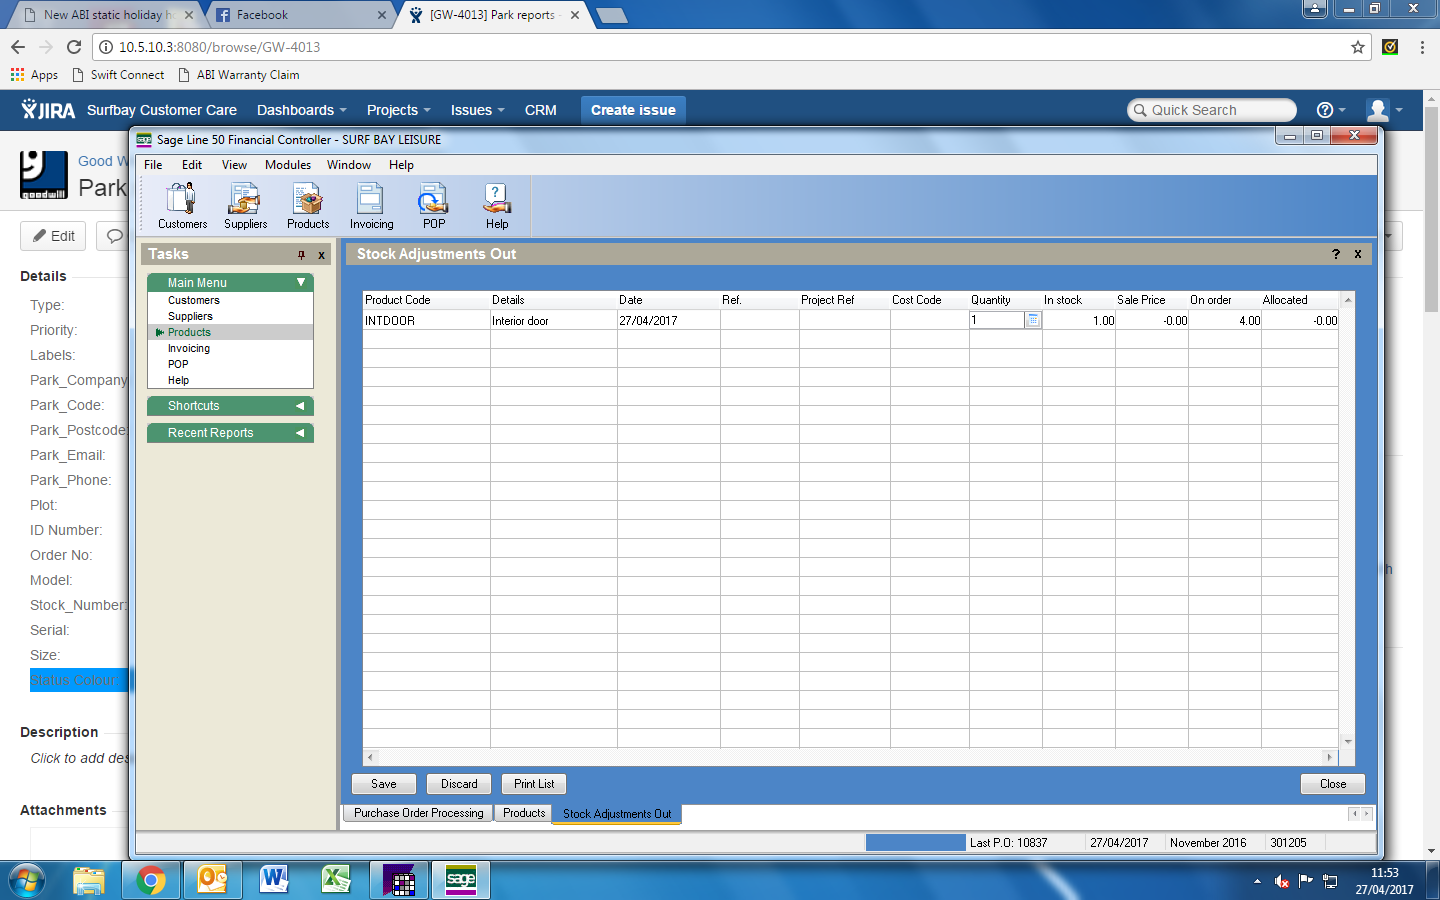Image resolution: width=1440 pixels, height=900 pixels.
Task: Select Invoicing in the Tasks list
Action: (x=189, y=348)
